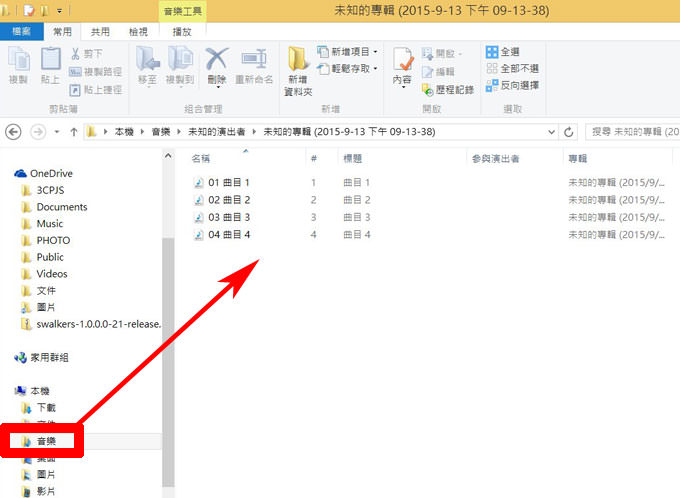
Task: Click 反向選擇 (Invert selection)
Action: [x=515, y=85]
